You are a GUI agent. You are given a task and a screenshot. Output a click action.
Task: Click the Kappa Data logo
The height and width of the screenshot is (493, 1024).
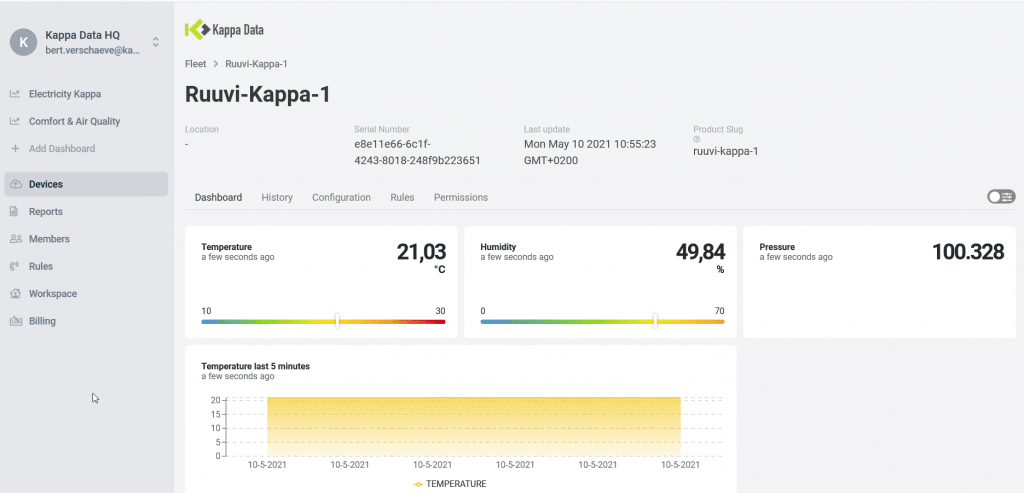225,30
